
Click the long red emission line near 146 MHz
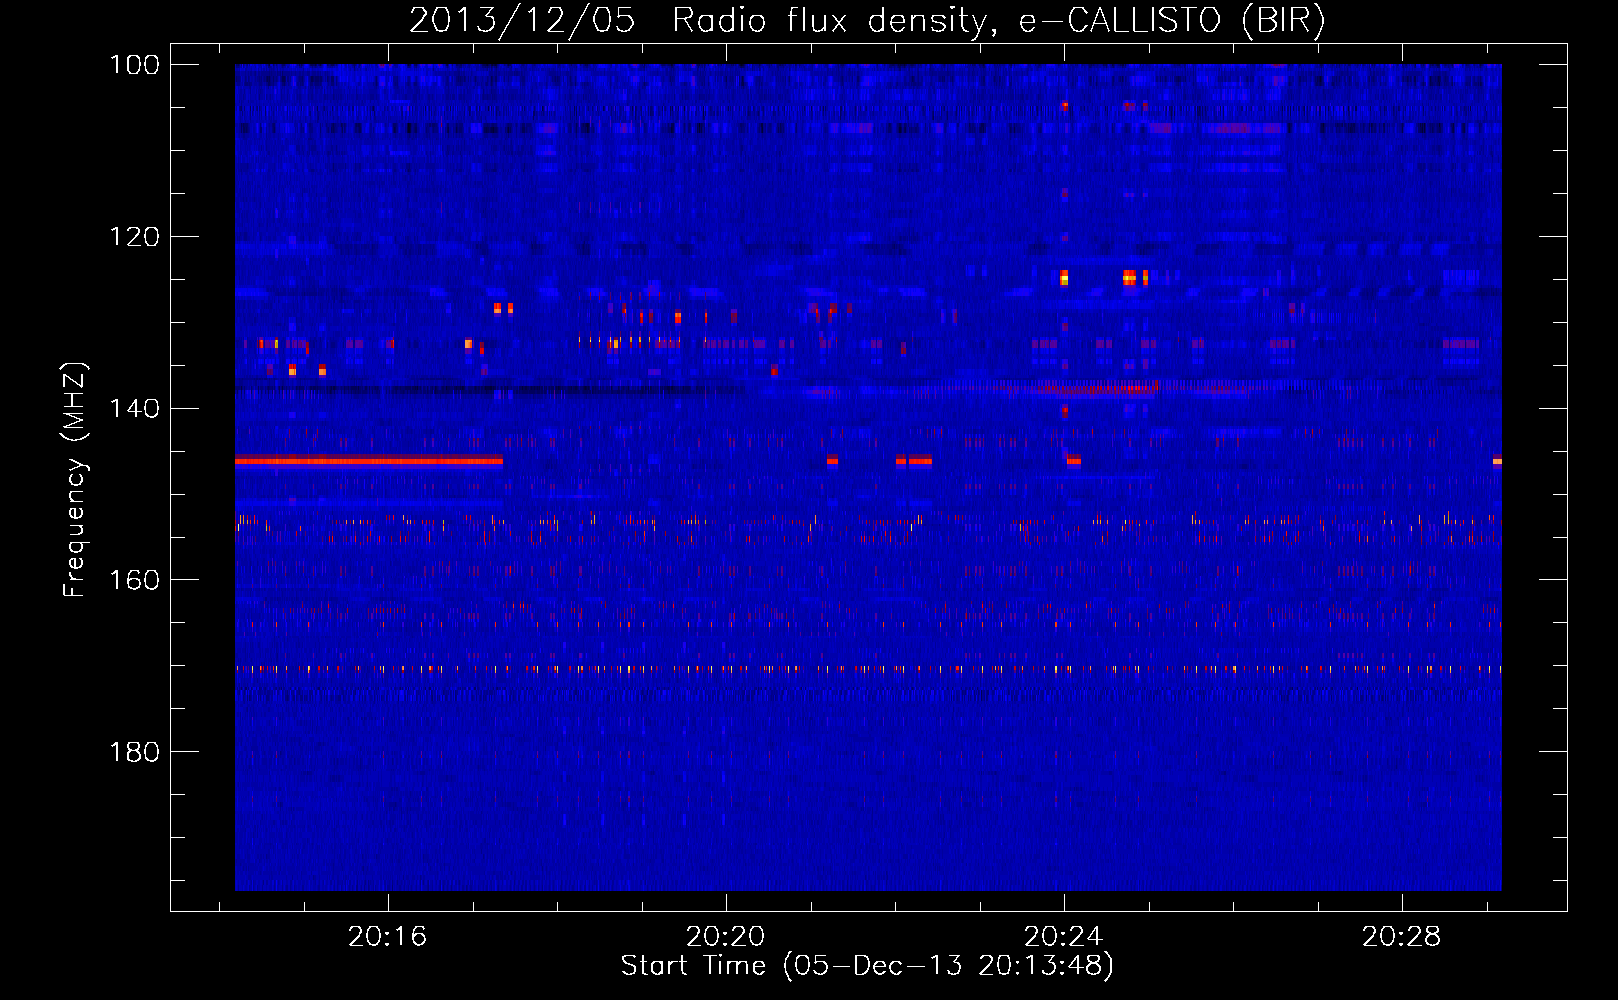(x=369, y=461)
